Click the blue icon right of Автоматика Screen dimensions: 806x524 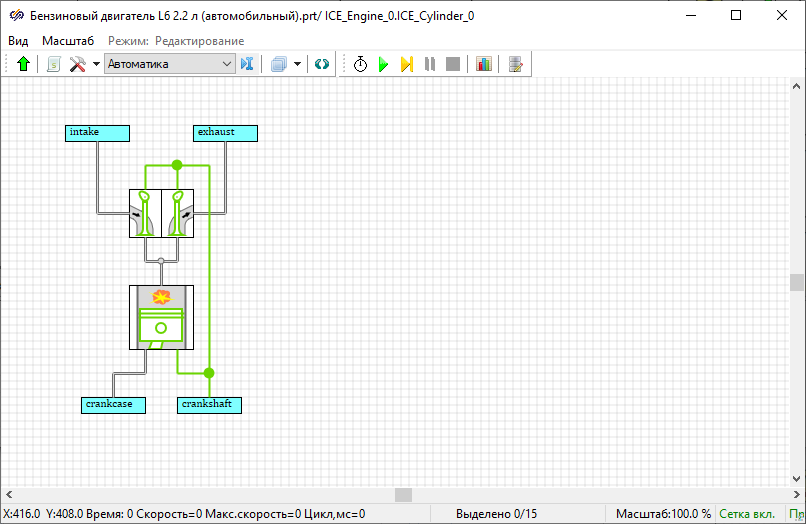click(248, 64)
